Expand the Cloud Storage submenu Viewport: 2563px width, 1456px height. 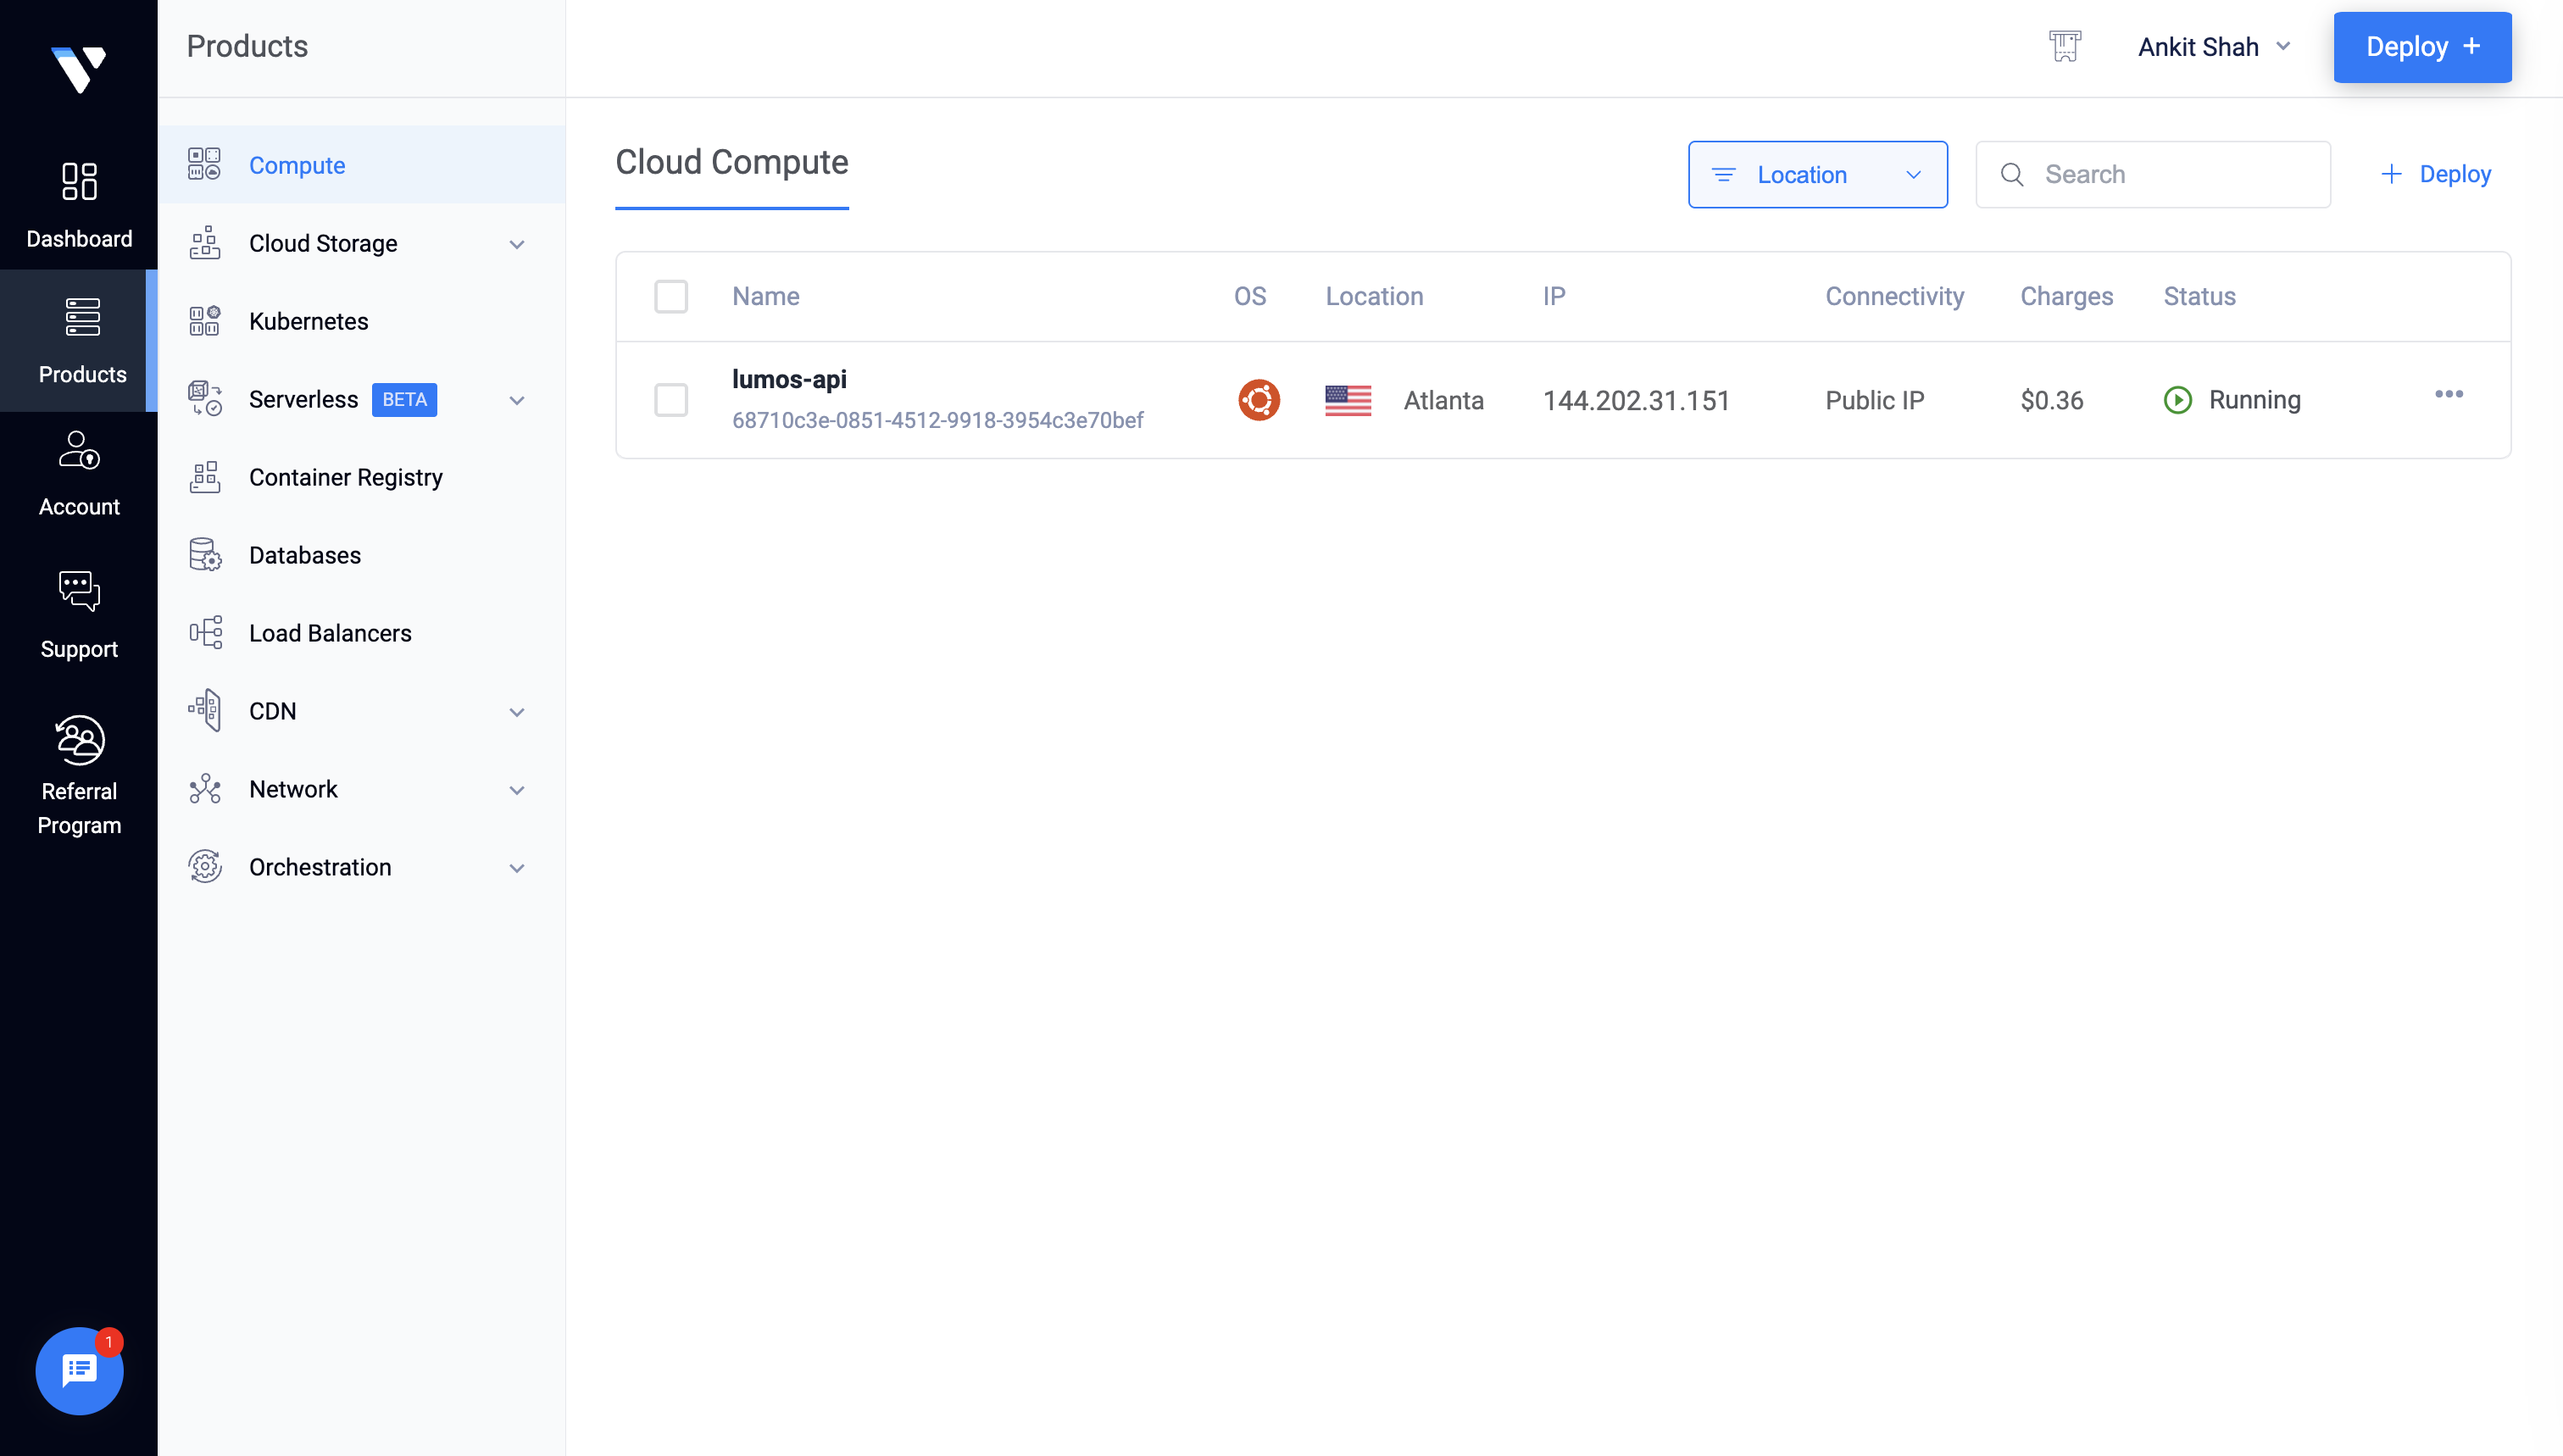[x=516, y=244]
